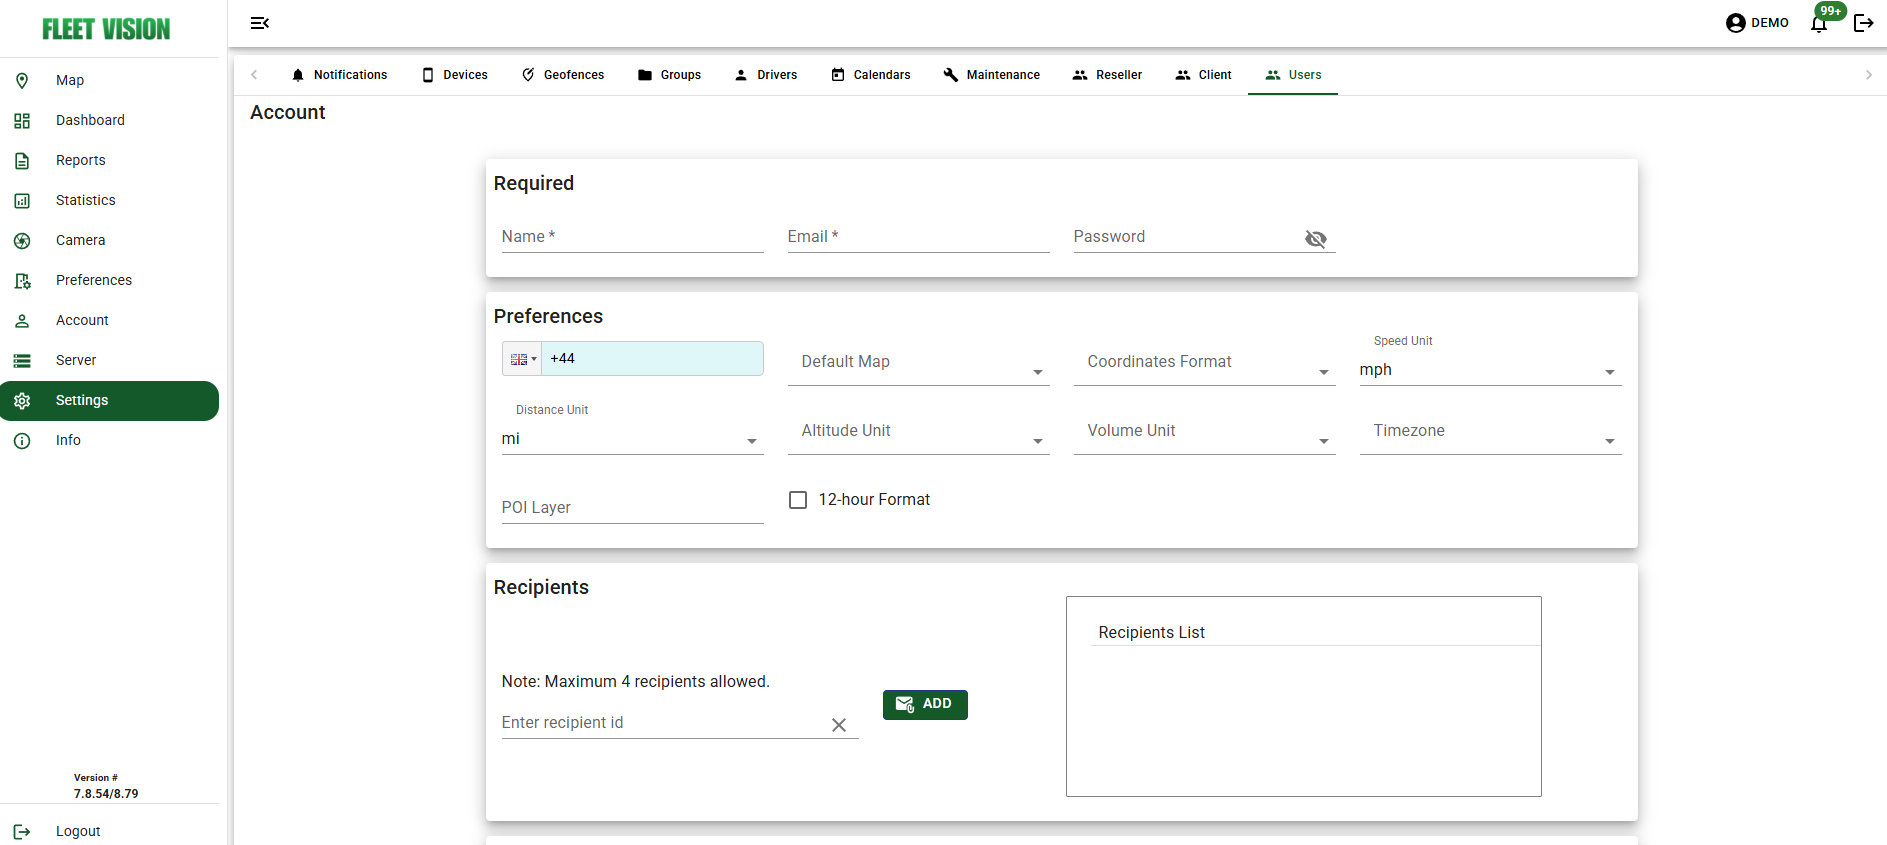Toggle password visibility eye icon
The image size is (1887, 845).
pos(1316,238)
